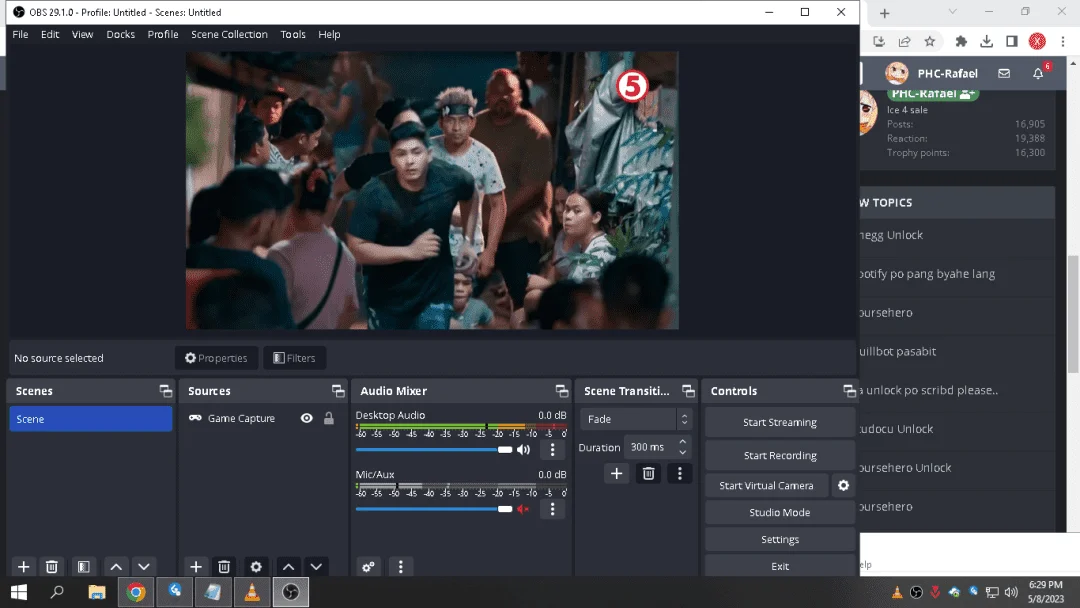Toggle Game Capture lock icon
Viewport: 1080px width, 608px height.
coord(329,418)
